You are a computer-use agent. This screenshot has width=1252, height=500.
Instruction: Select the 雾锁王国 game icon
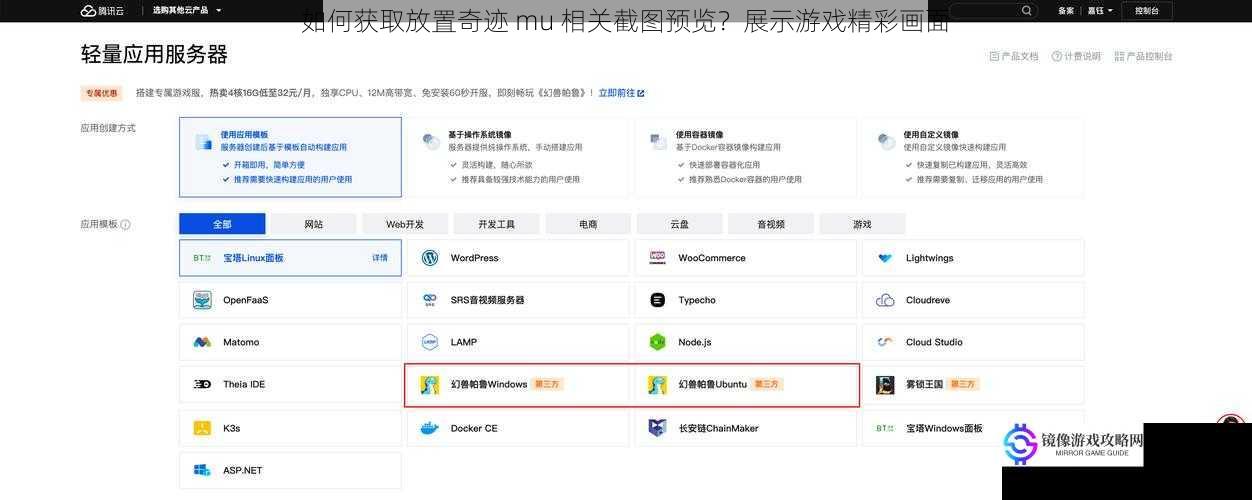coord(885,385)
